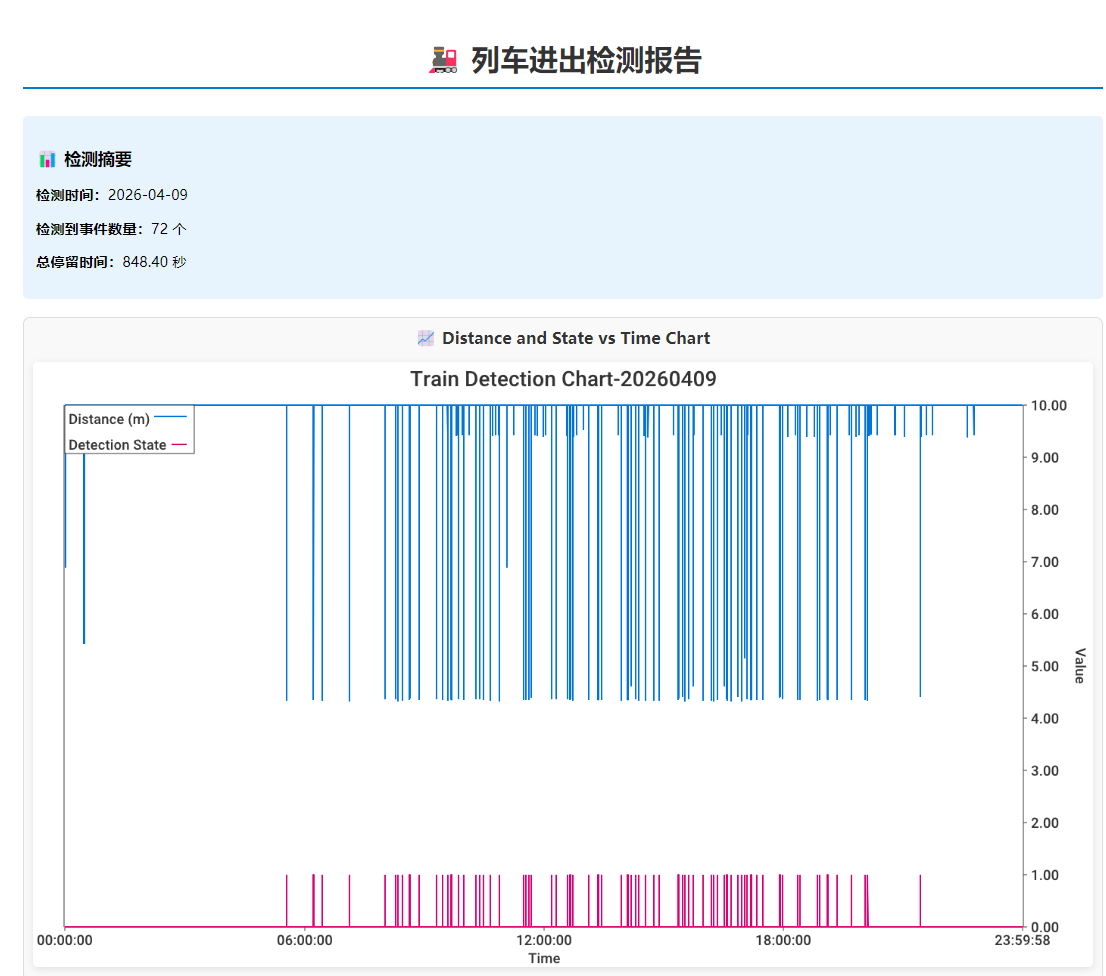This screenshot has height=976, width=1106.
Task: Click the vertical Value axis title
Action: point(1079,666)
